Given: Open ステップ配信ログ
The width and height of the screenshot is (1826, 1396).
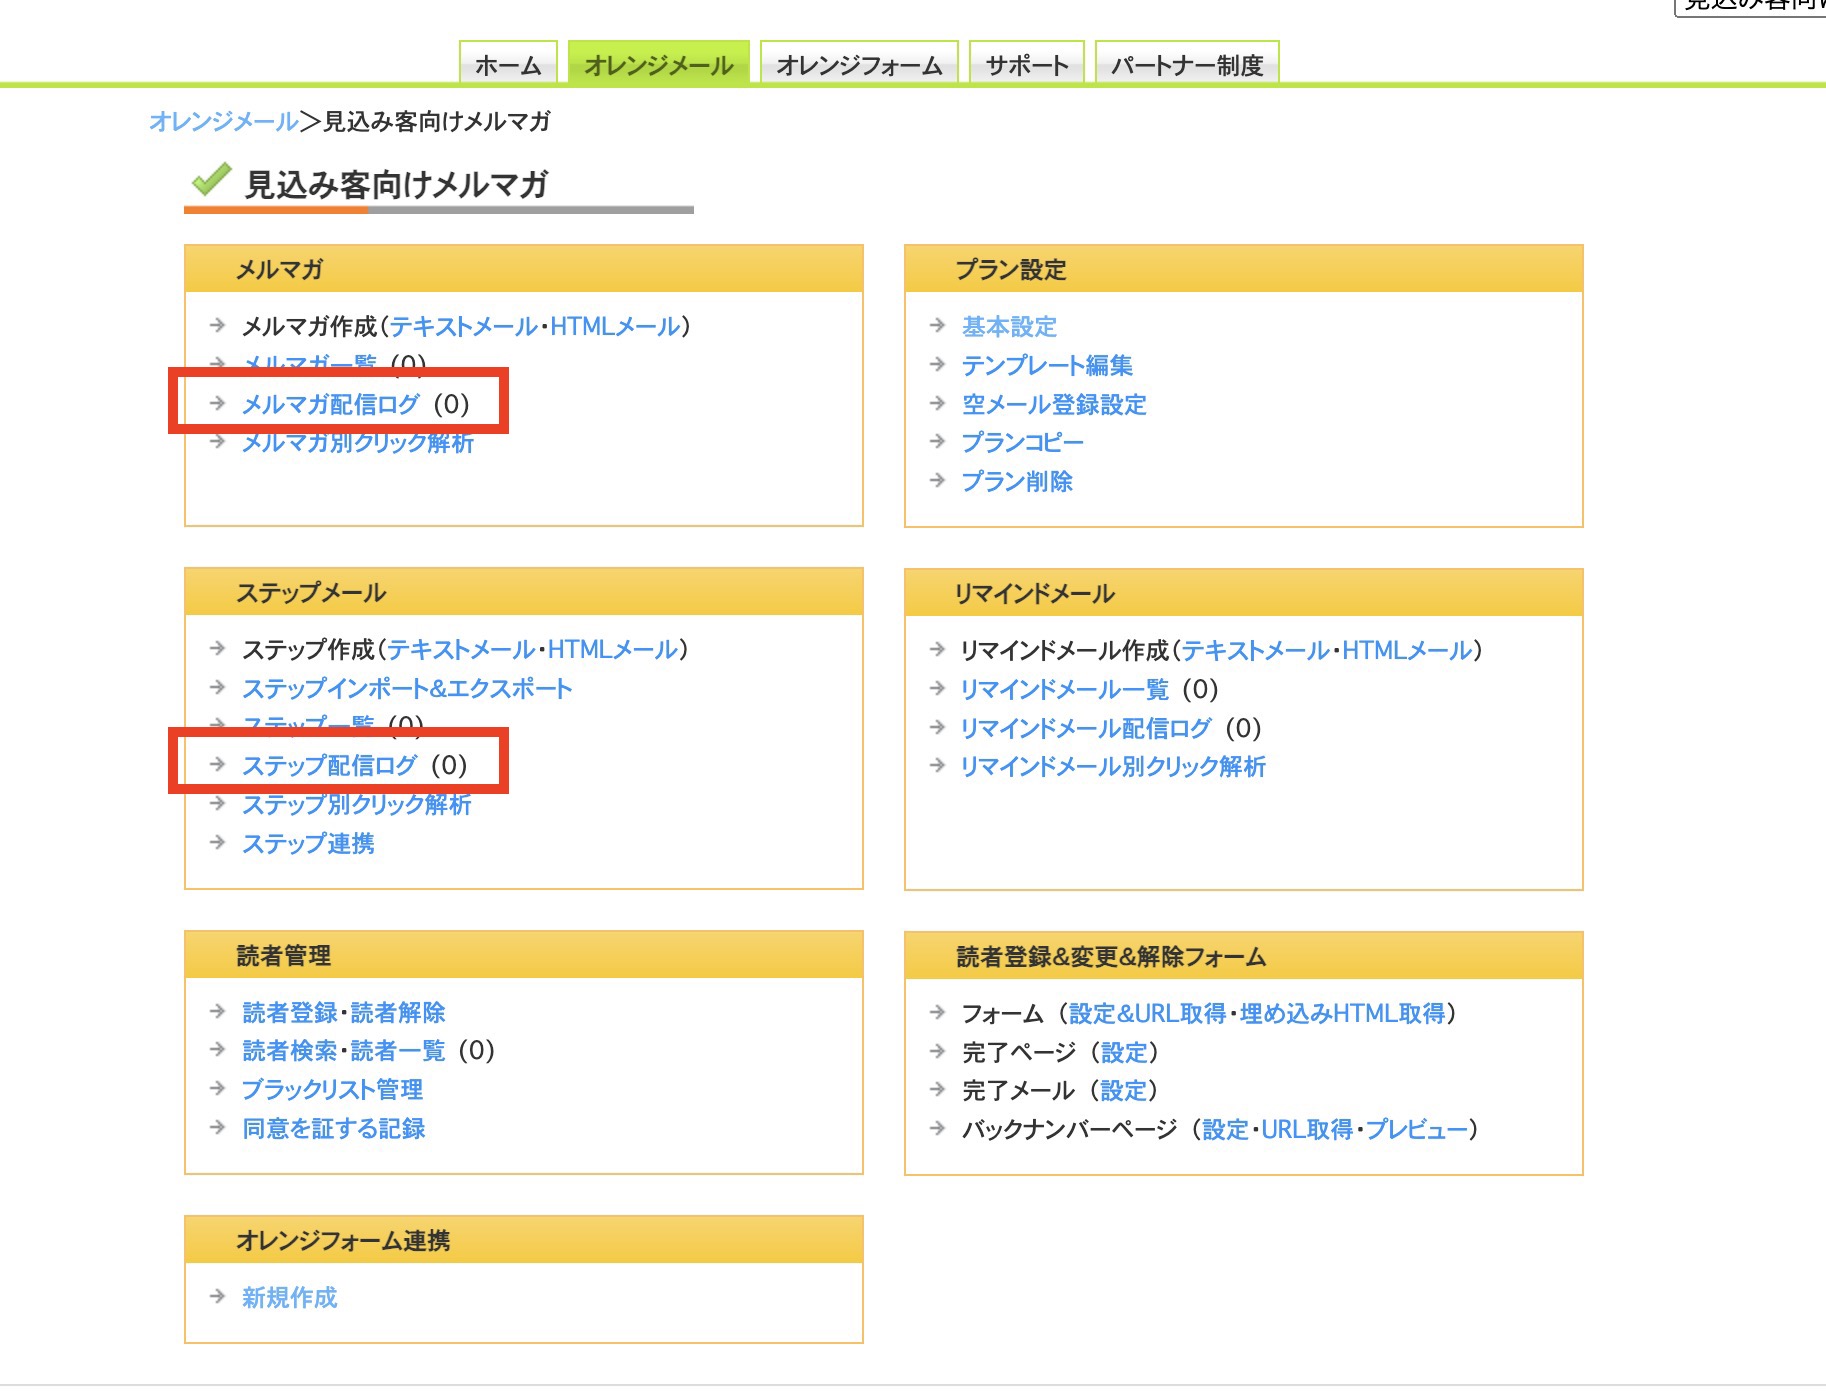Looking at the screenshot, I should coord(330,765).
